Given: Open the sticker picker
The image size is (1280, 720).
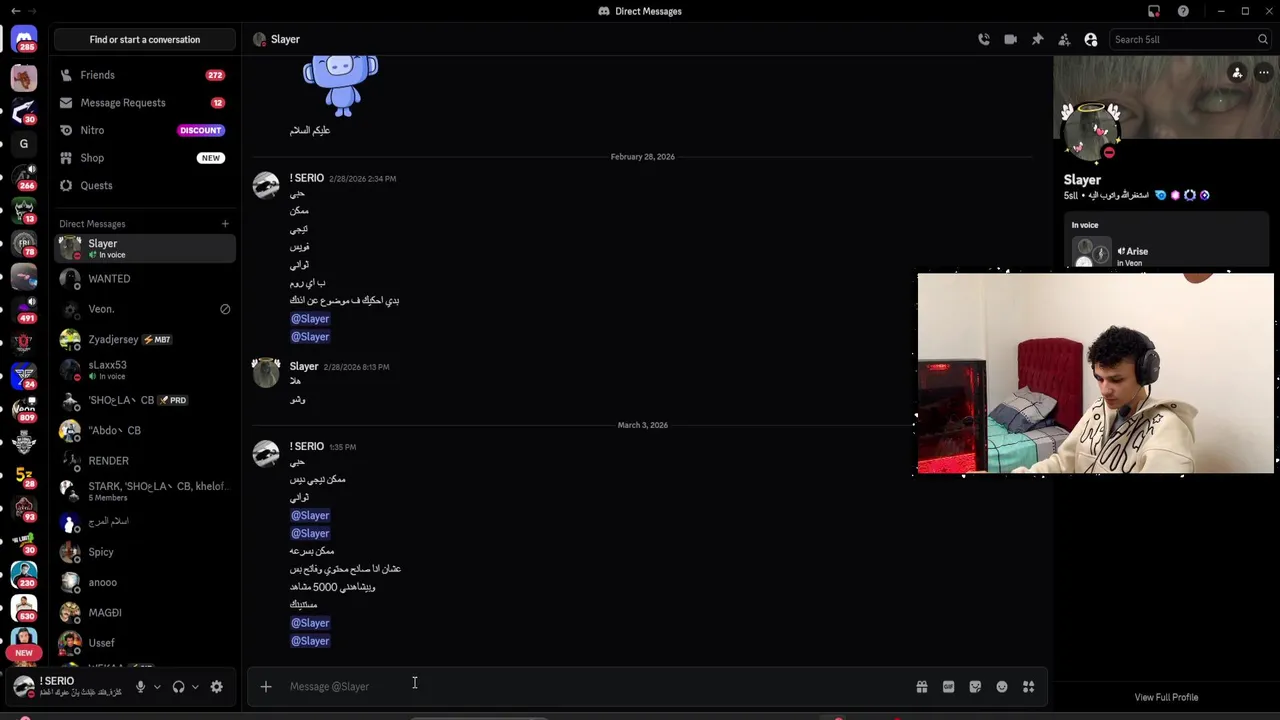Looking at the screenshot, I should [x=975, y=687].
